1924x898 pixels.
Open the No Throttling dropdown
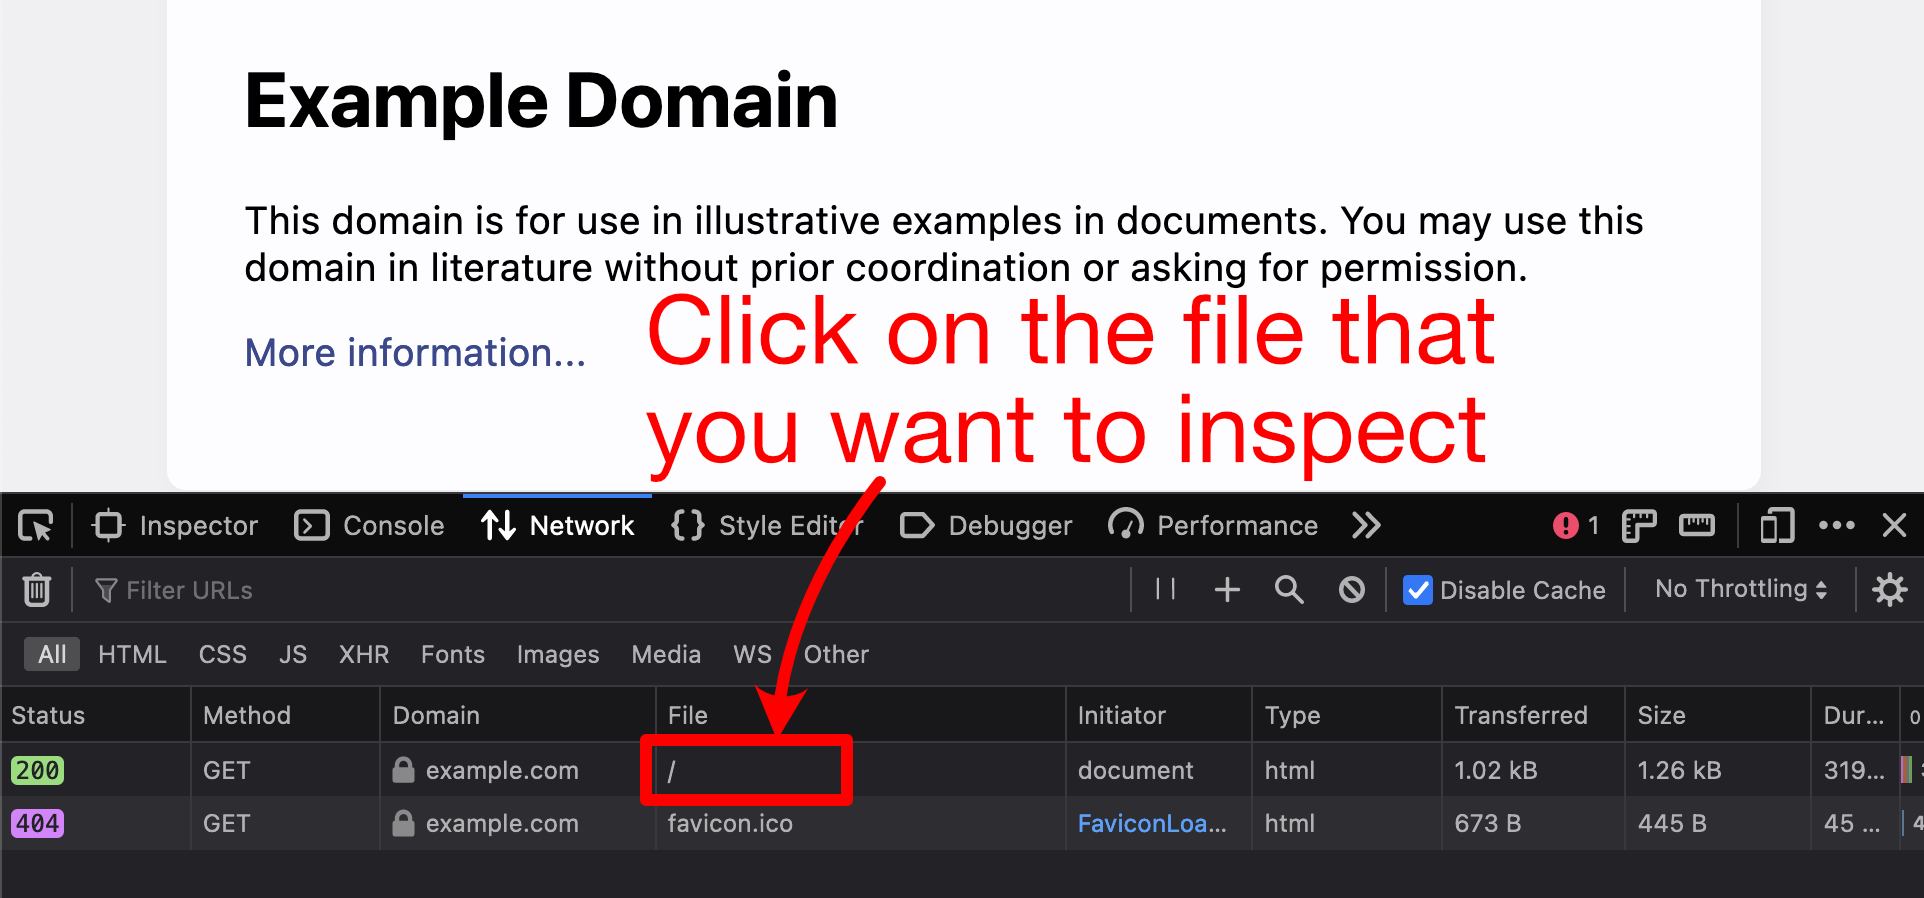tap(1740, 589)
